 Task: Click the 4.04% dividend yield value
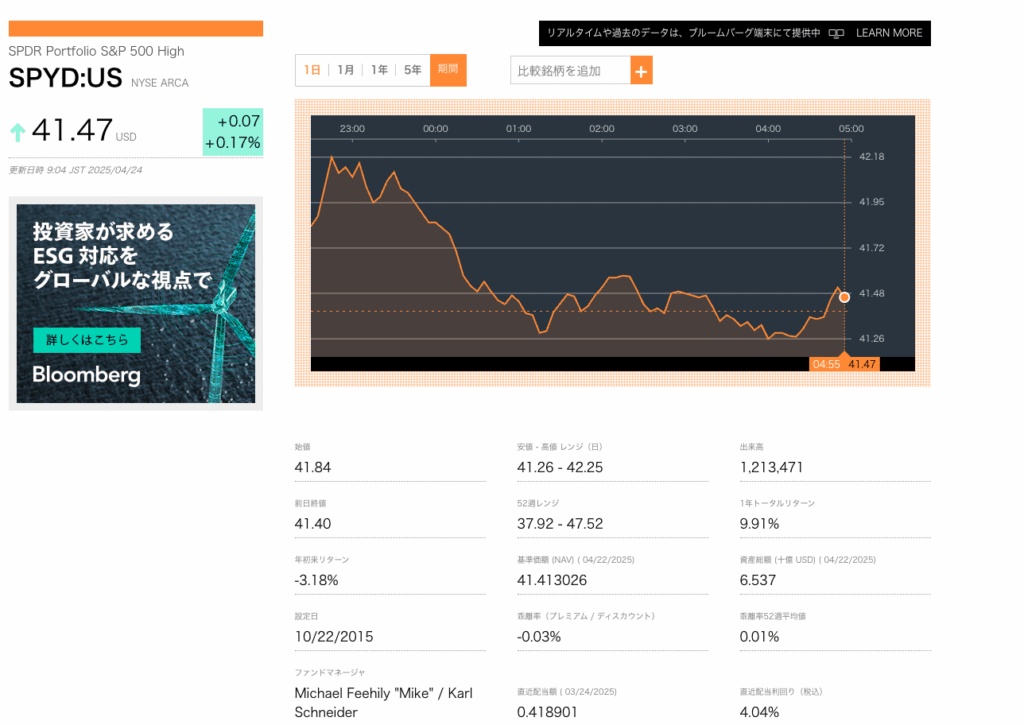click(x=760, y=712)
